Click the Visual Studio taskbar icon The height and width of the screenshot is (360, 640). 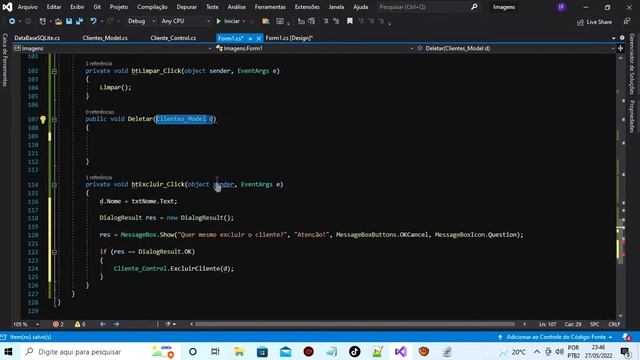401,351
